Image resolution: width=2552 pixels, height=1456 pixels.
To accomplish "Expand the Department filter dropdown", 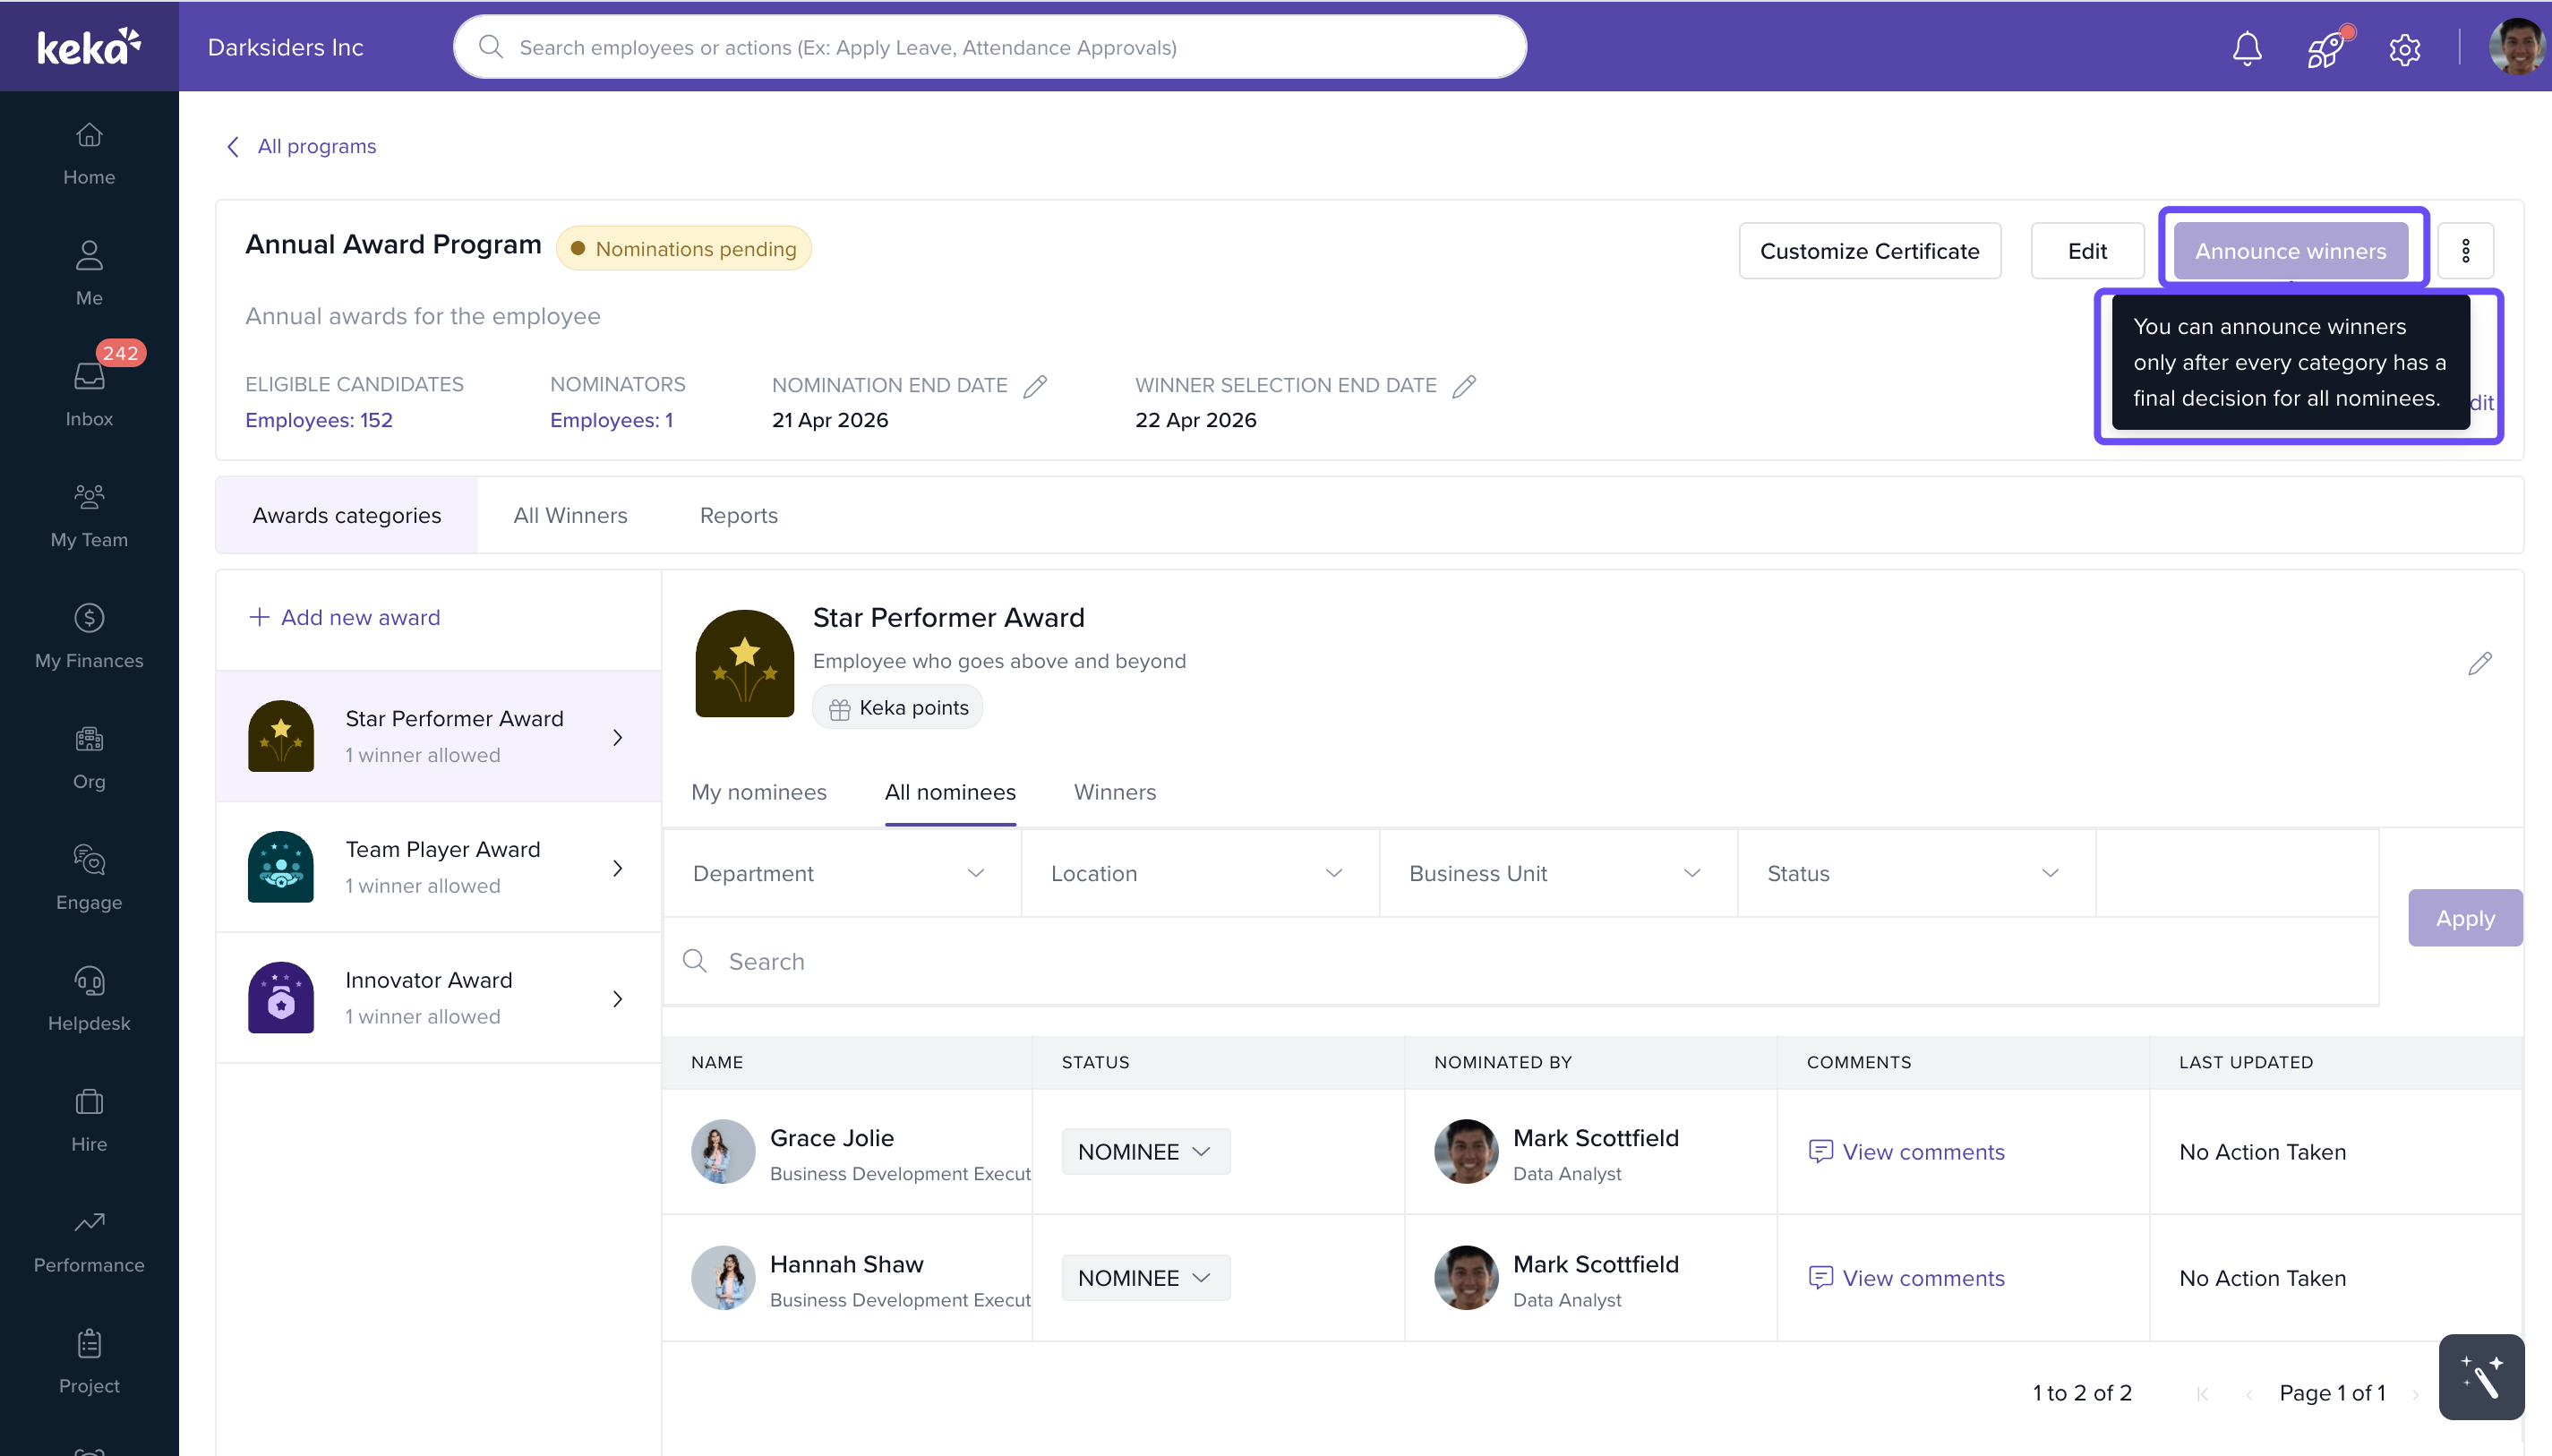I will [840, 873].
